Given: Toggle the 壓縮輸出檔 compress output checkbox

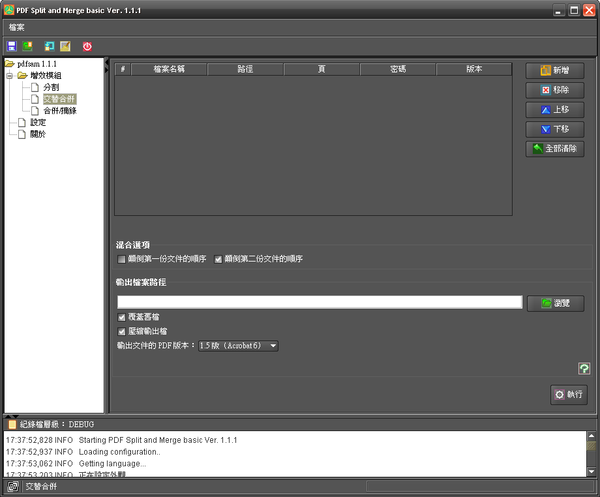Looking at the screenshot, I should 122,331.
